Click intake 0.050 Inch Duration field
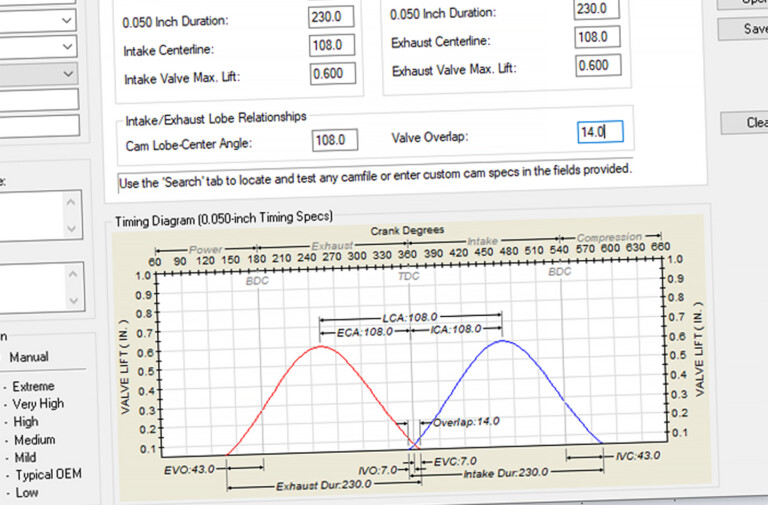Image resolution: width=768 pixels, height=505 pixels. coord(332,17)
